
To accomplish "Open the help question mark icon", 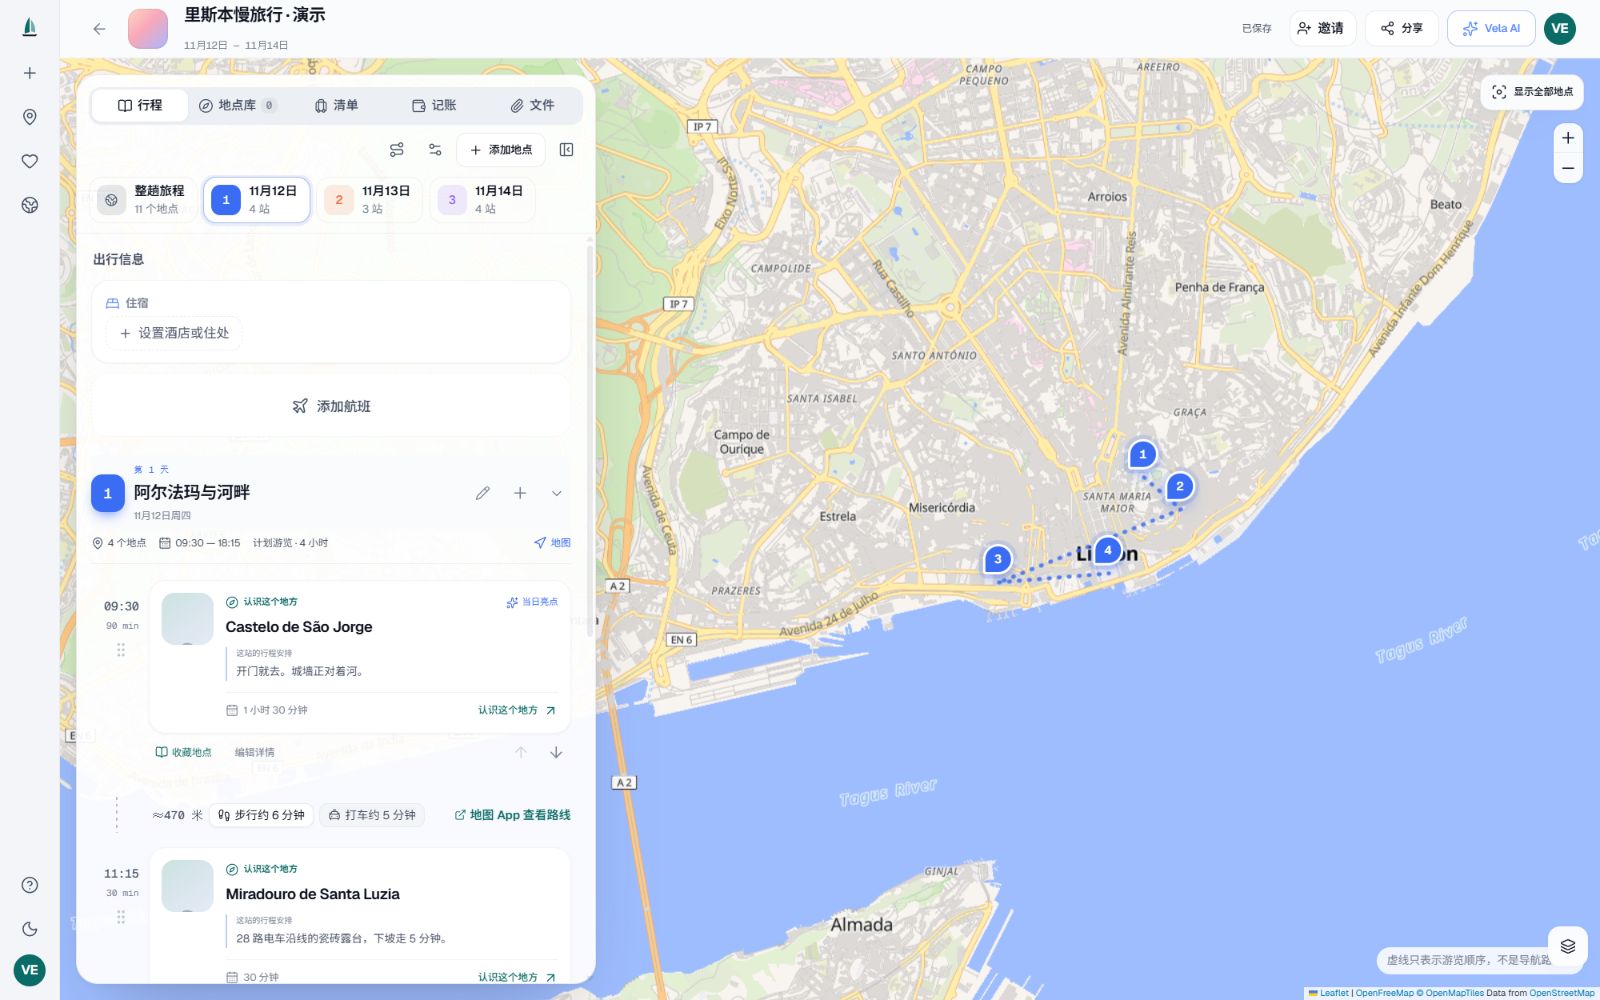I will point(30,885).
